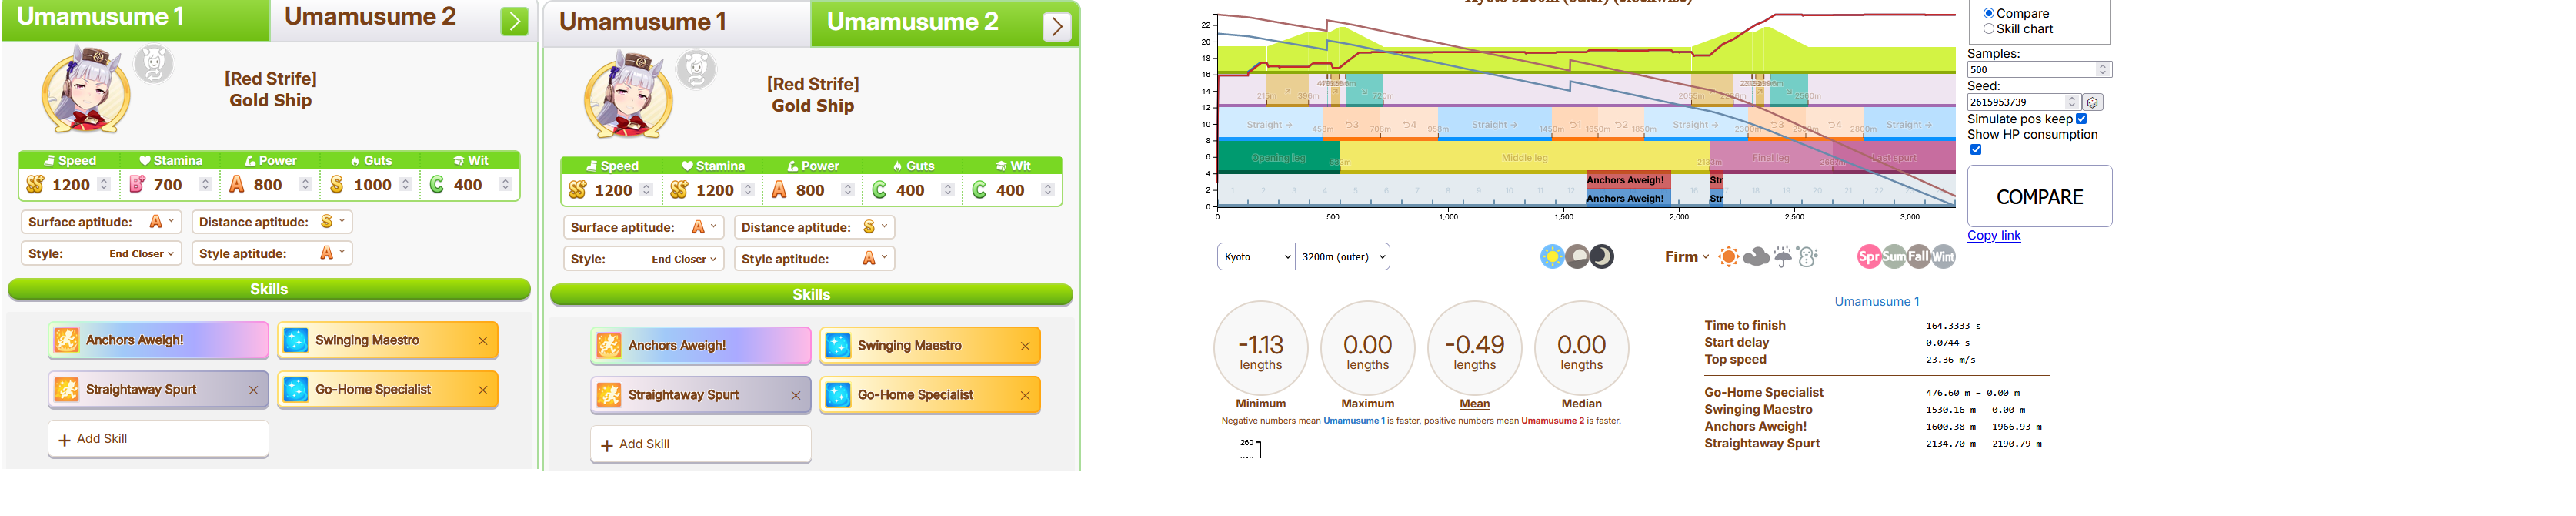Open Distance aptitude dropdown in Stamina 700 panel
The image size is (2576, 516).
click(271, 222)
